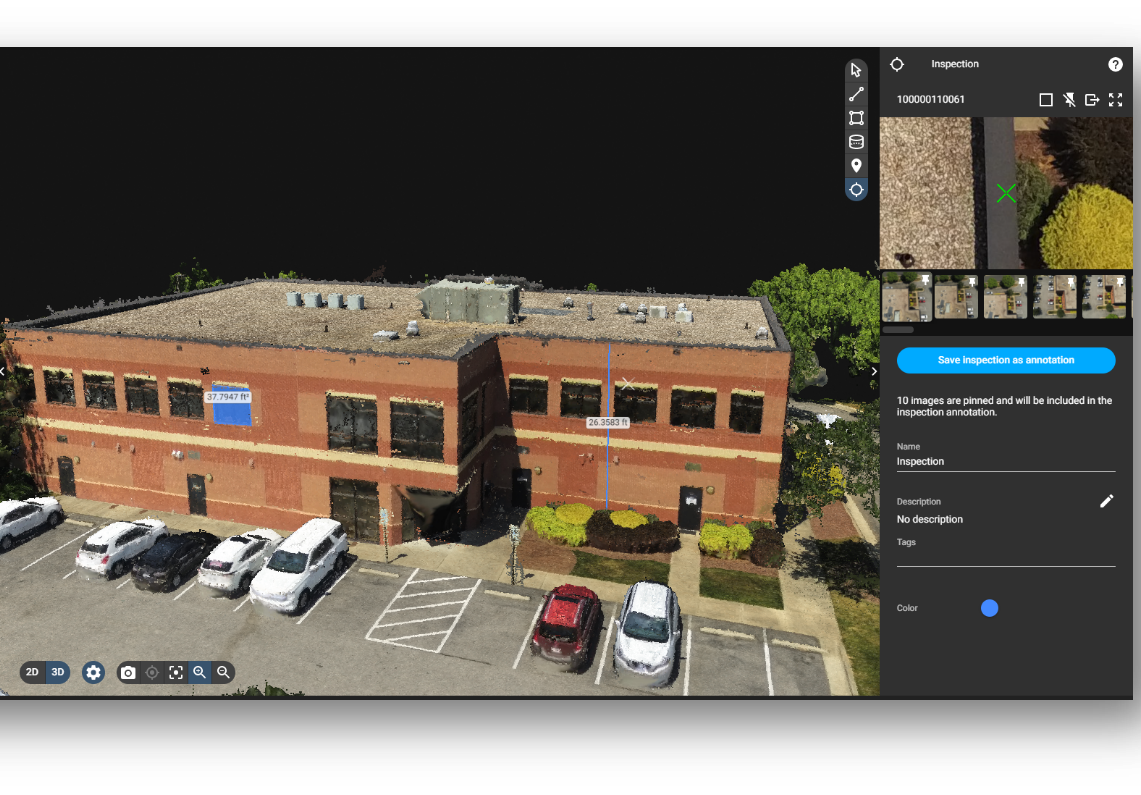Screen dimensions: 1141x795
Task: Unpin the current inspection image
Action: (1069, 100)
